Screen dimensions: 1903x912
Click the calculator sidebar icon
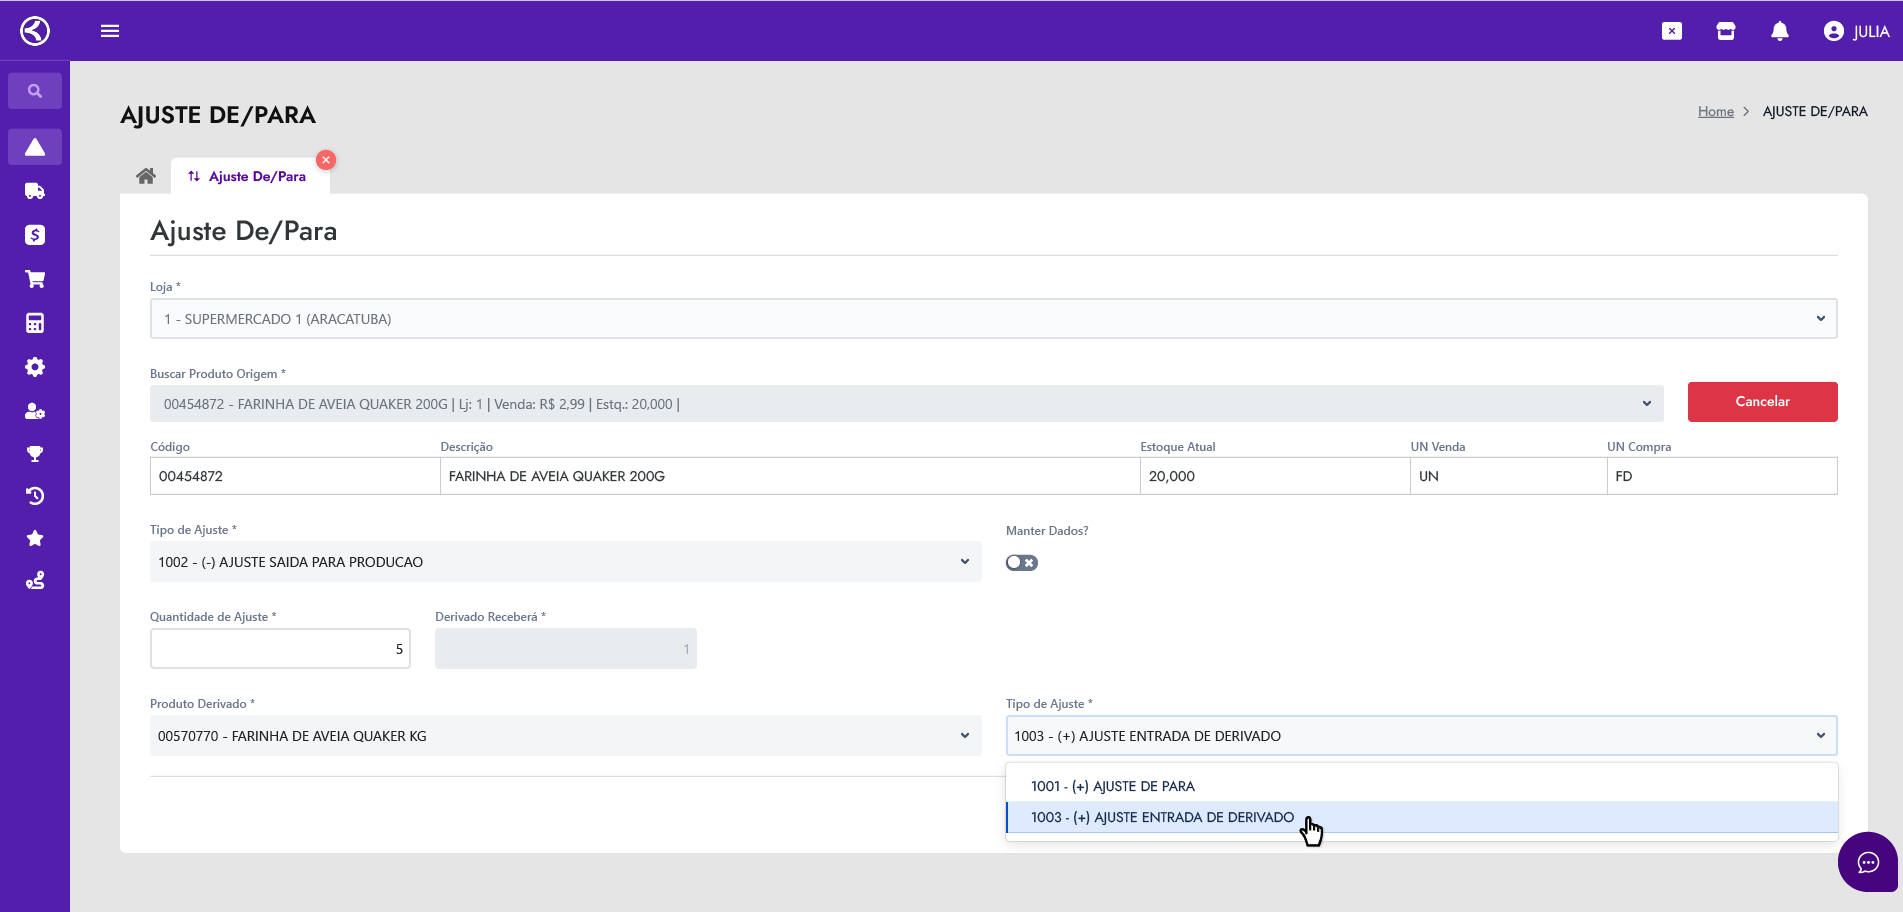pos(35,323)
